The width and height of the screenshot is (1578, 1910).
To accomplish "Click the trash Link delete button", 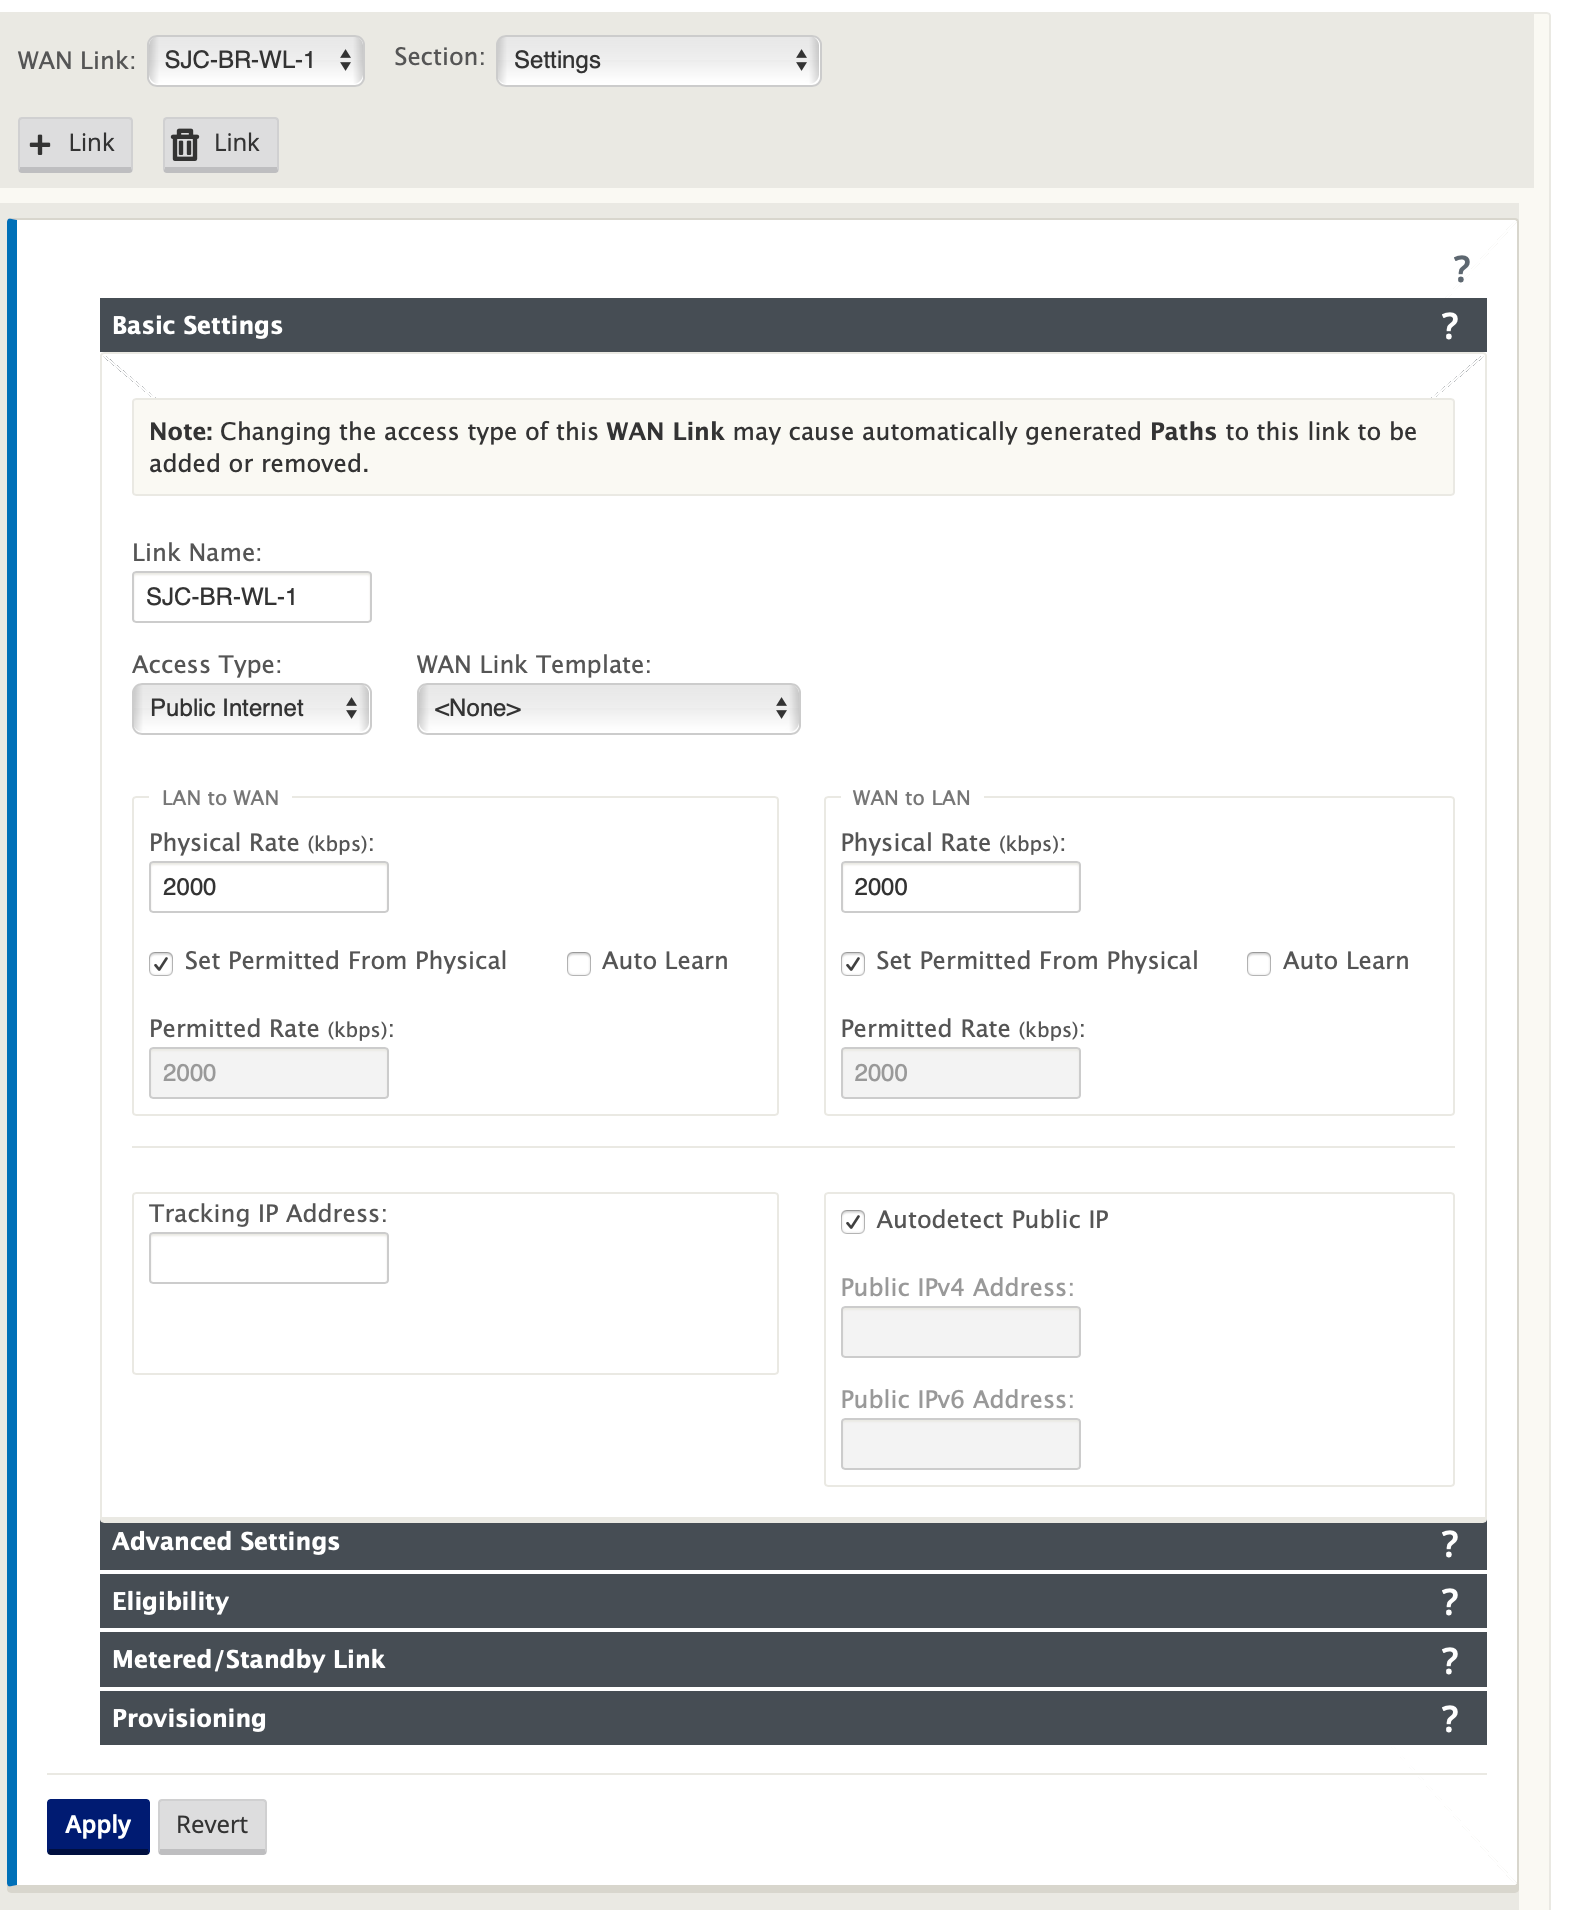I will pyautogui.click(x=220, y=144).
